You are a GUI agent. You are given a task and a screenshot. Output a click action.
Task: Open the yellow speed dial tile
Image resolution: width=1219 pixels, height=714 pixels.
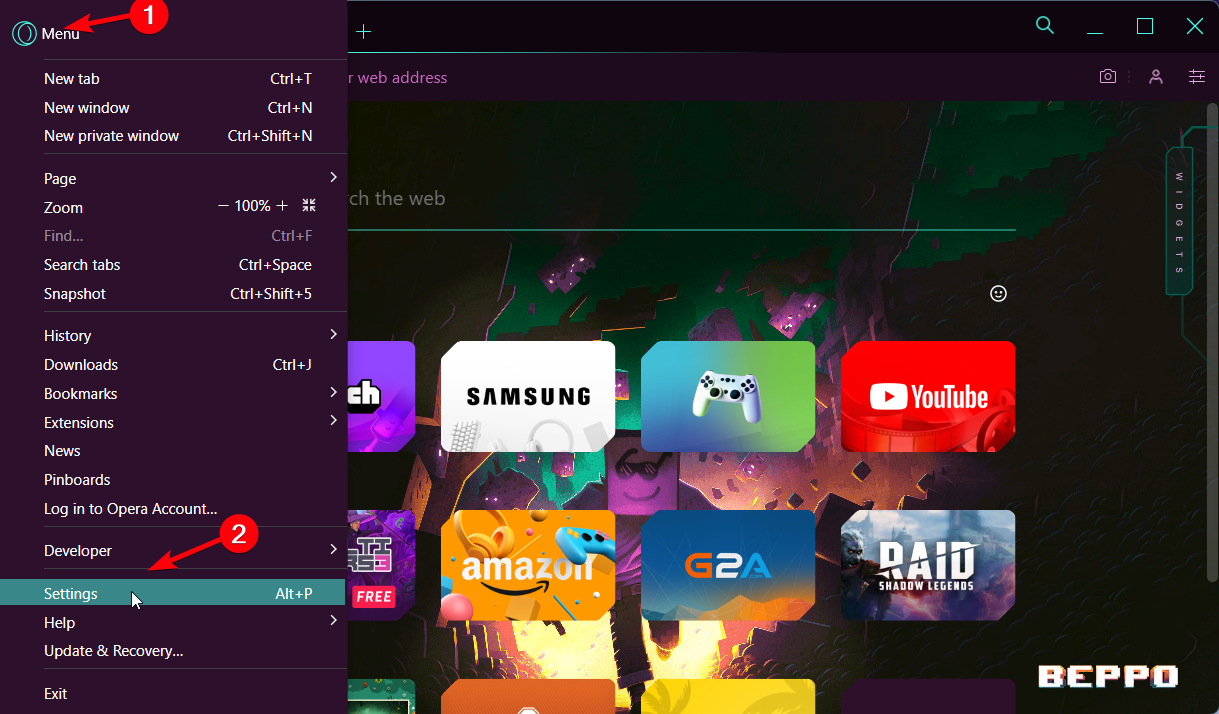point(728,696)
